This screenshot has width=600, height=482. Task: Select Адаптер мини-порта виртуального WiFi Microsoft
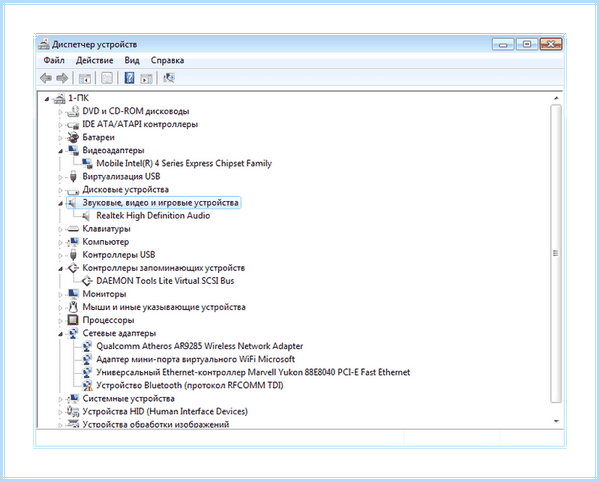[x=196, y=359]
